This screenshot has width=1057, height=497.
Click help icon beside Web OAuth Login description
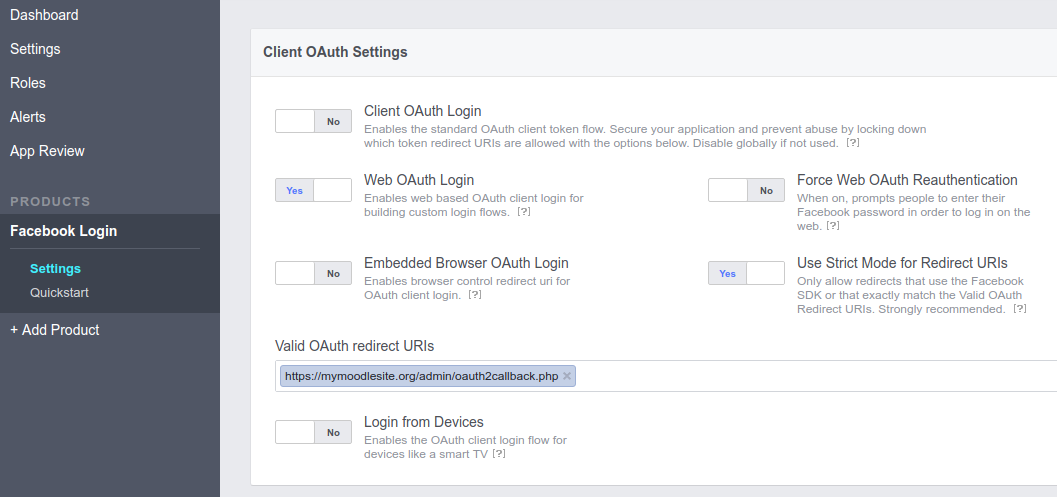523,213
